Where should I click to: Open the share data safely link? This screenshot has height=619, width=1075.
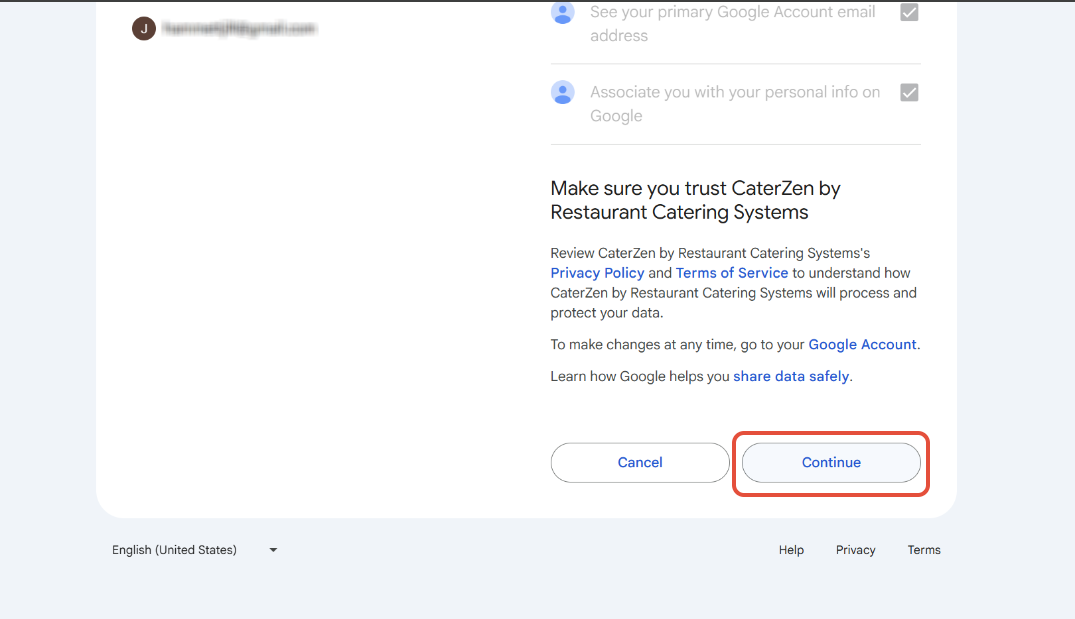790,376
